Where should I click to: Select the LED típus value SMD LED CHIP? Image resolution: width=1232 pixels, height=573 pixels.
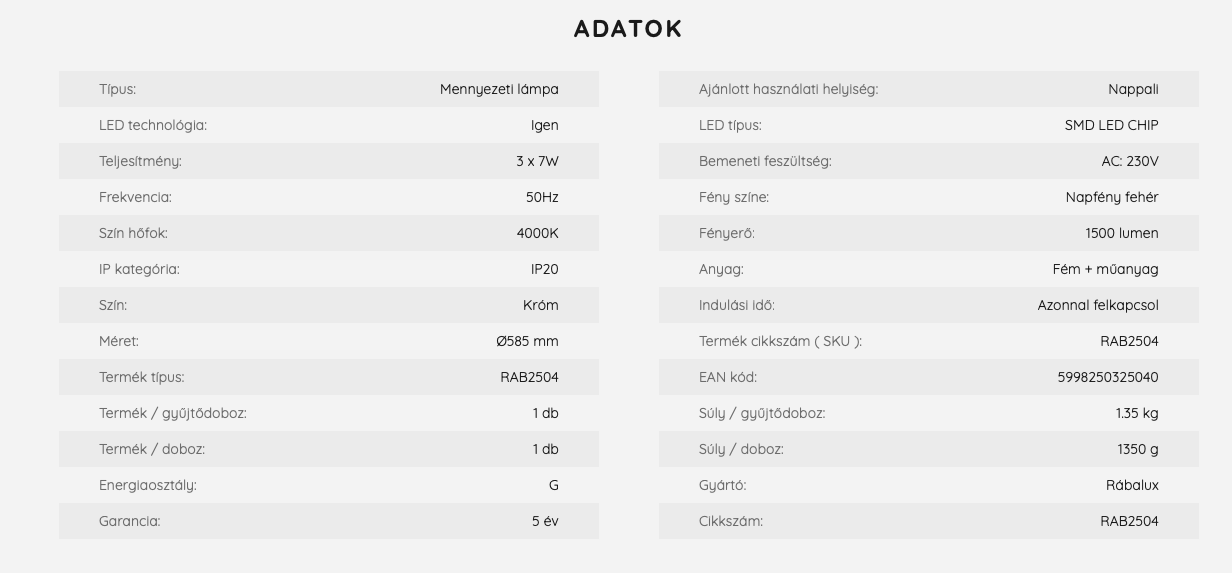tap(1112, 125)
